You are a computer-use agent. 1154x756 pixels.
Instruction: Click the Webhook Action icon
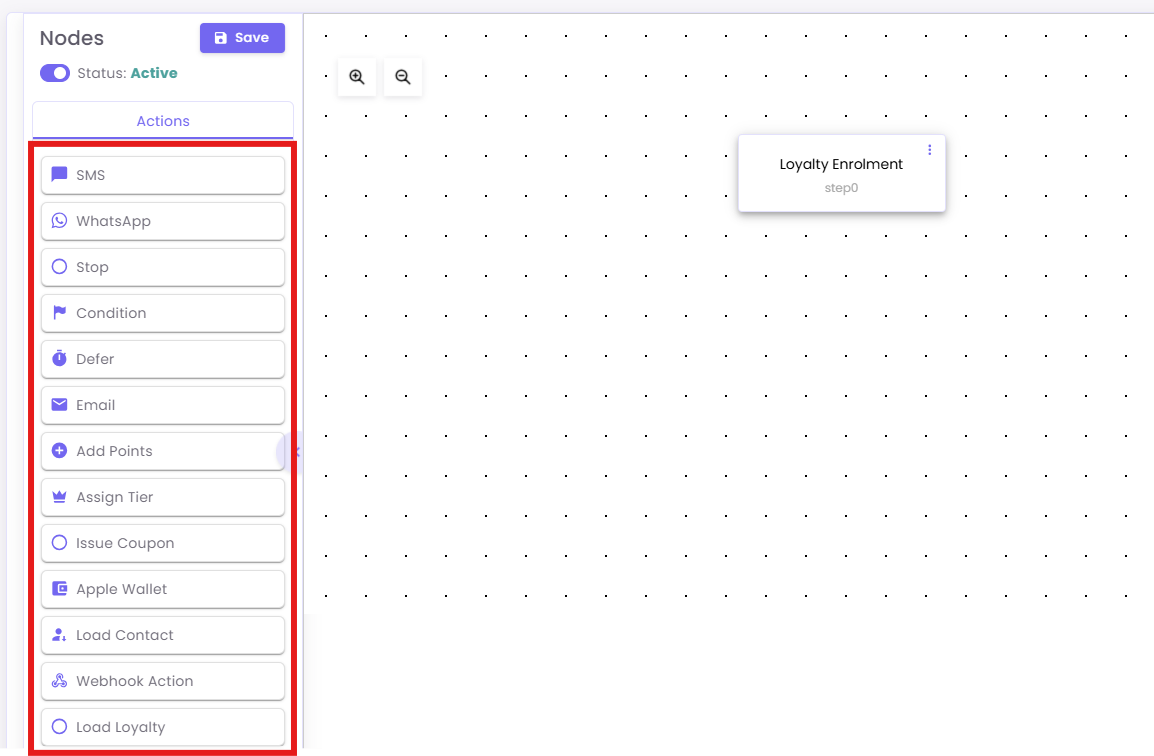[59, 681]
